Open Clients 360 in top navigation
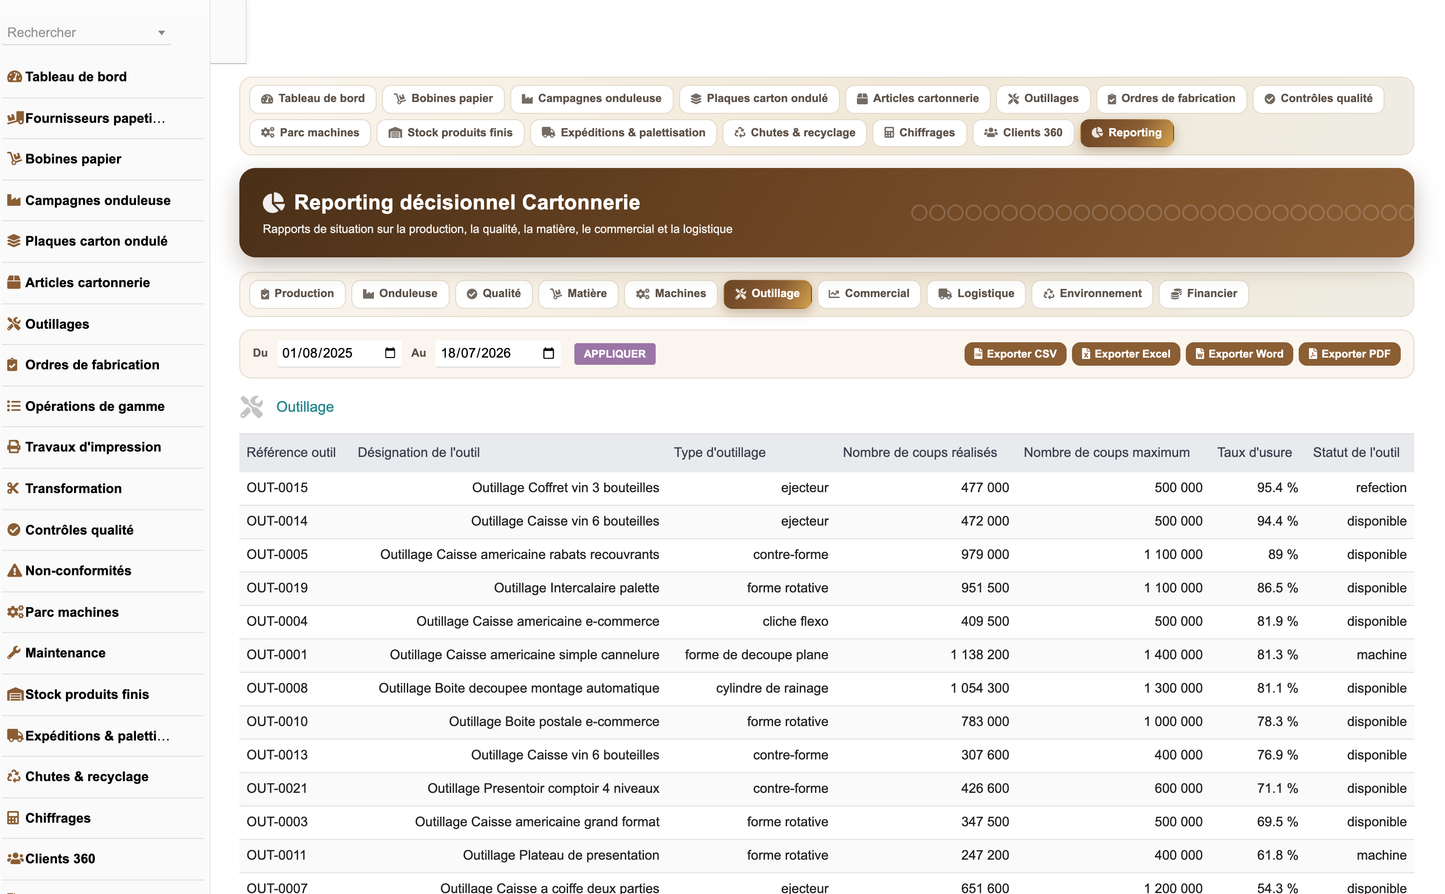 tap(1024, 133)
